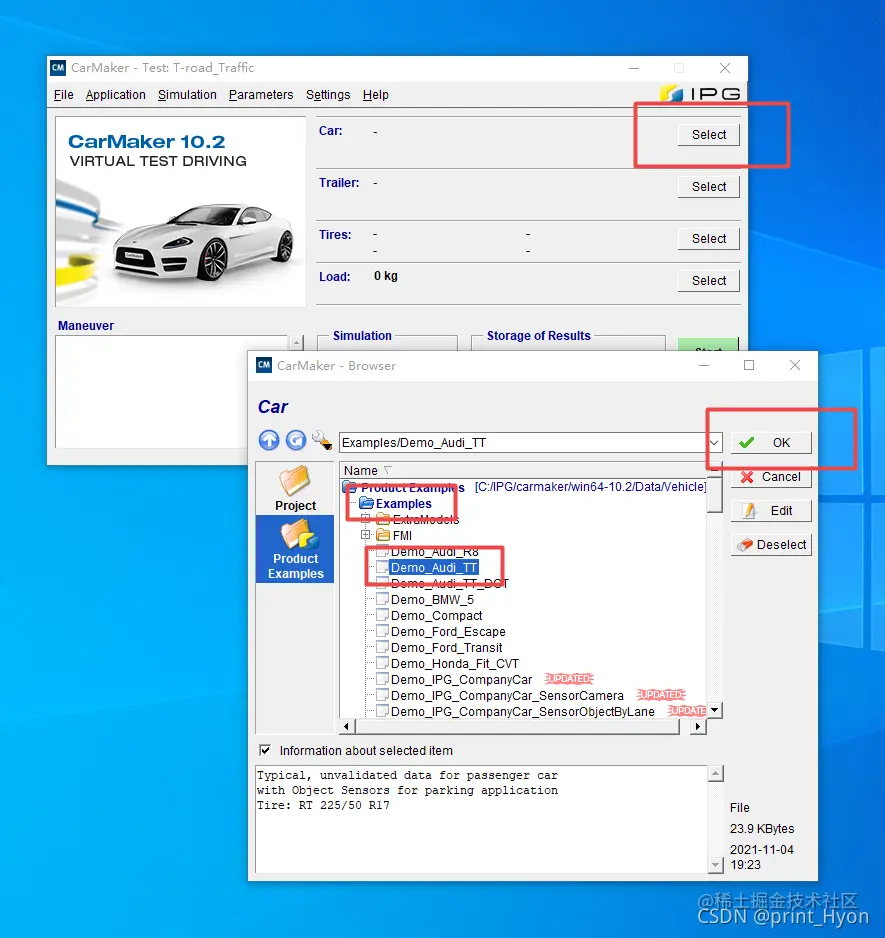Click the refresh icon in Browser toolbar

click(296, 441)
